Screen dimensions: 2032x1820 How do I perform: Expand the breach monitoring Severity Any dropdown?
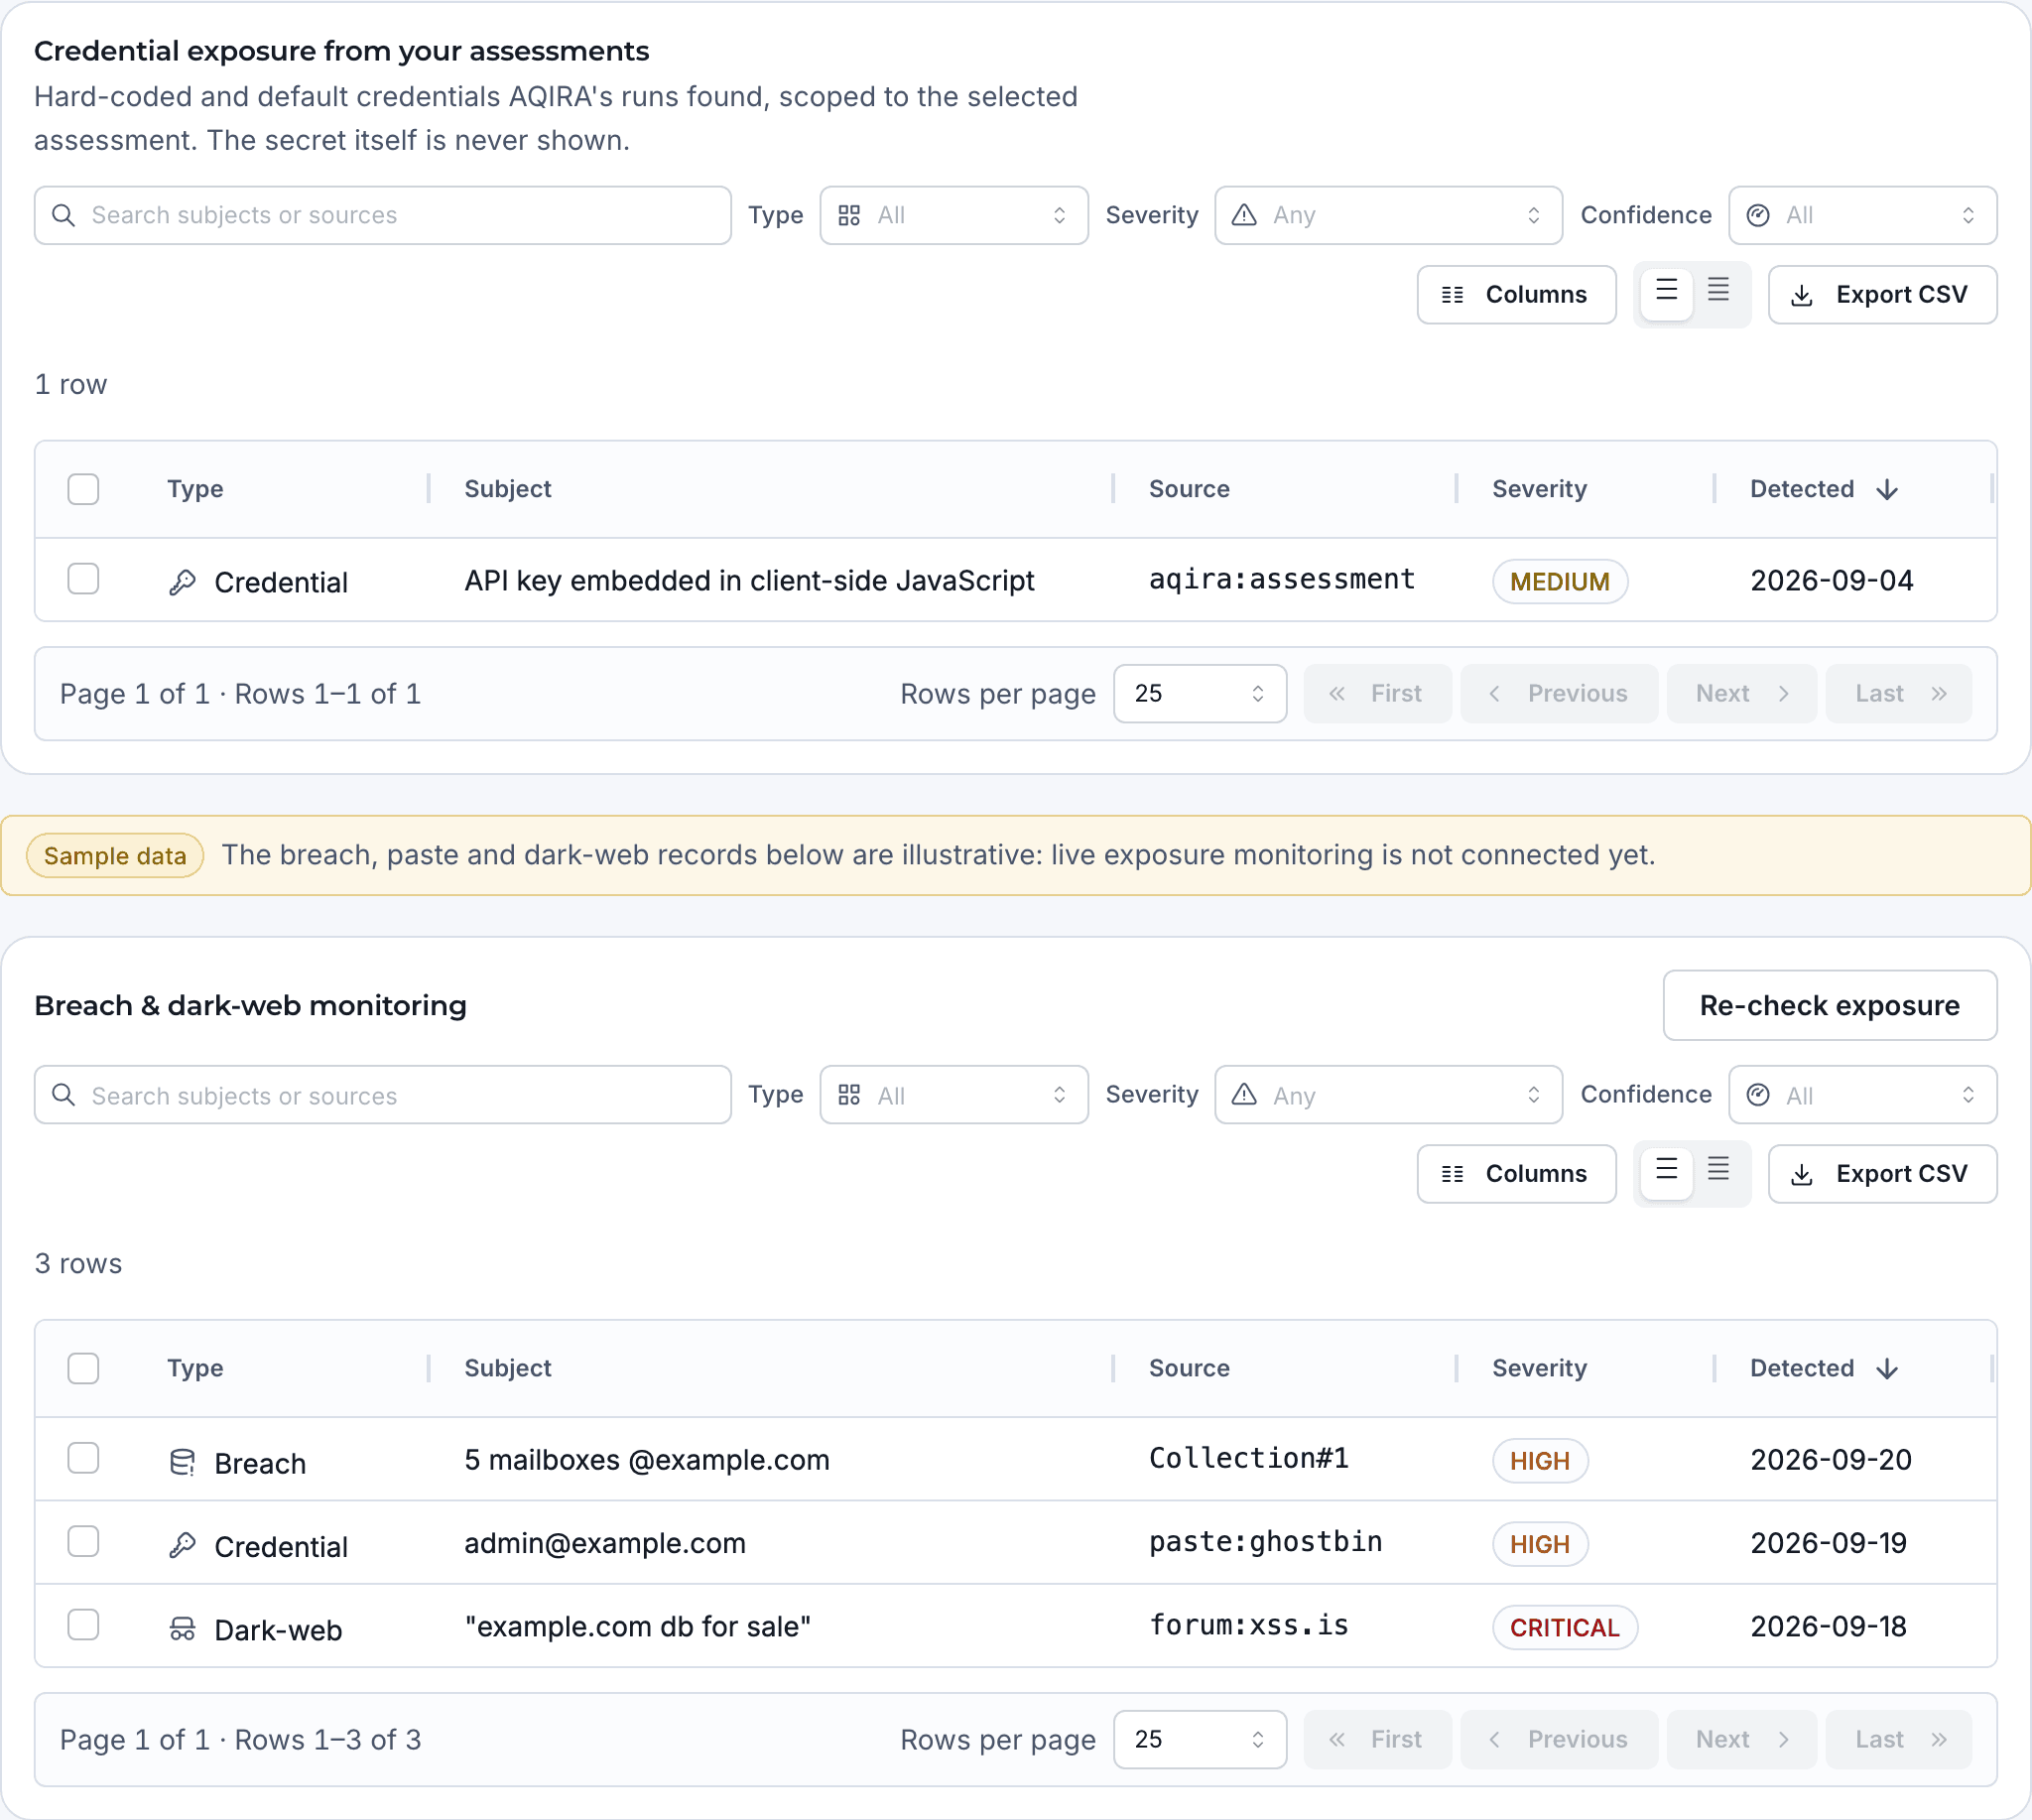1389,1095
